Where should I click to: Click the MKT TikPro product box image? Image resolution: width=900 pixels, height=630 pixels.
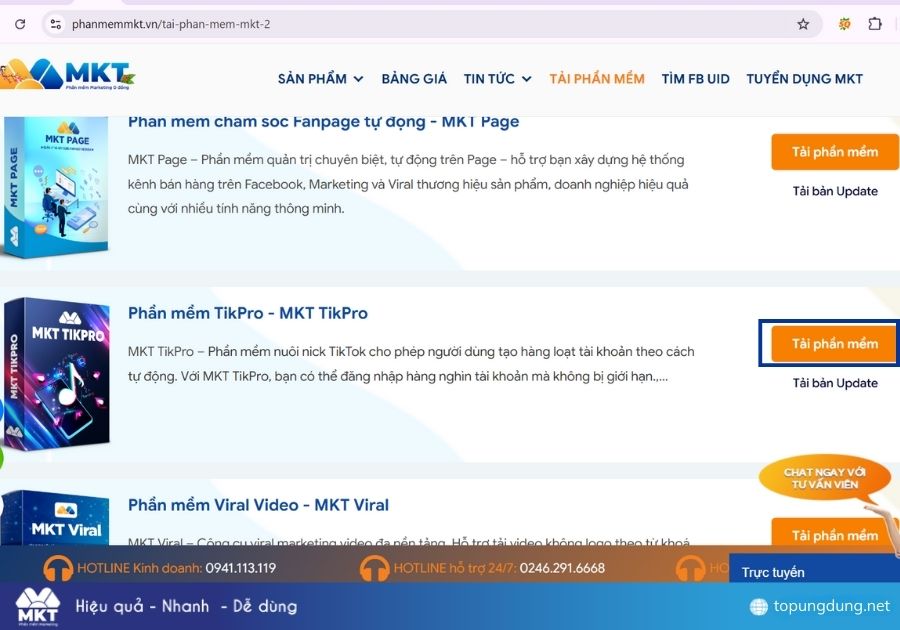point(56,374)
